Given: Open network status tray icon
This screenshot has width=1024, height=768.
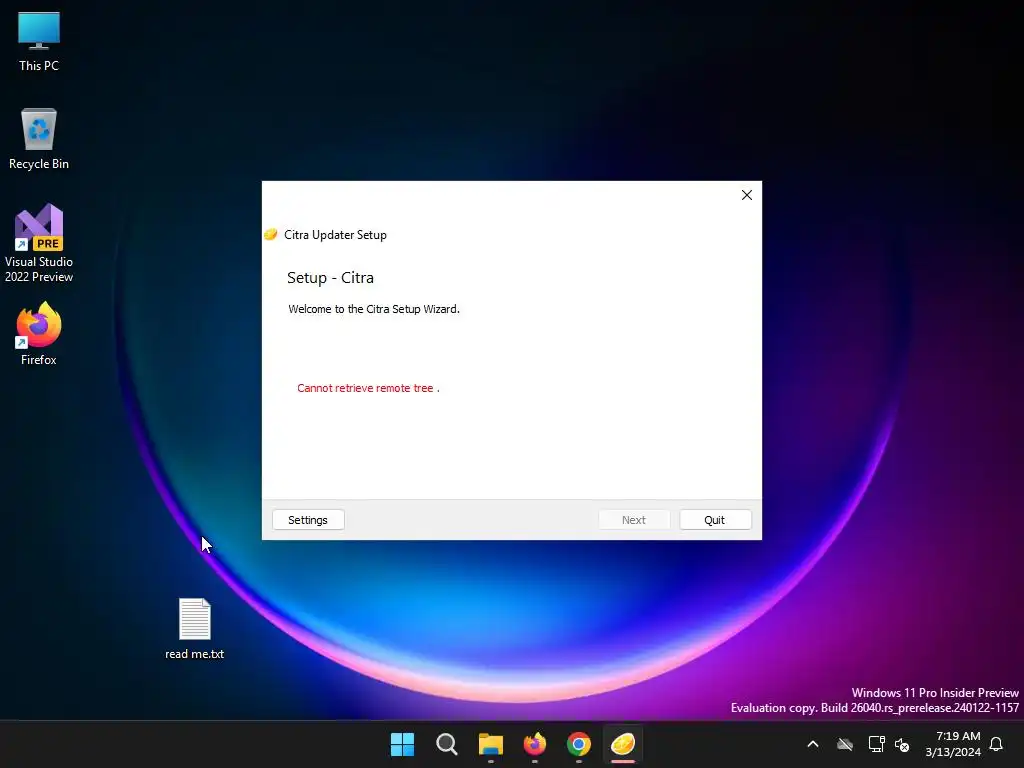Looking at the screenshot, I should tap(876, 744).
